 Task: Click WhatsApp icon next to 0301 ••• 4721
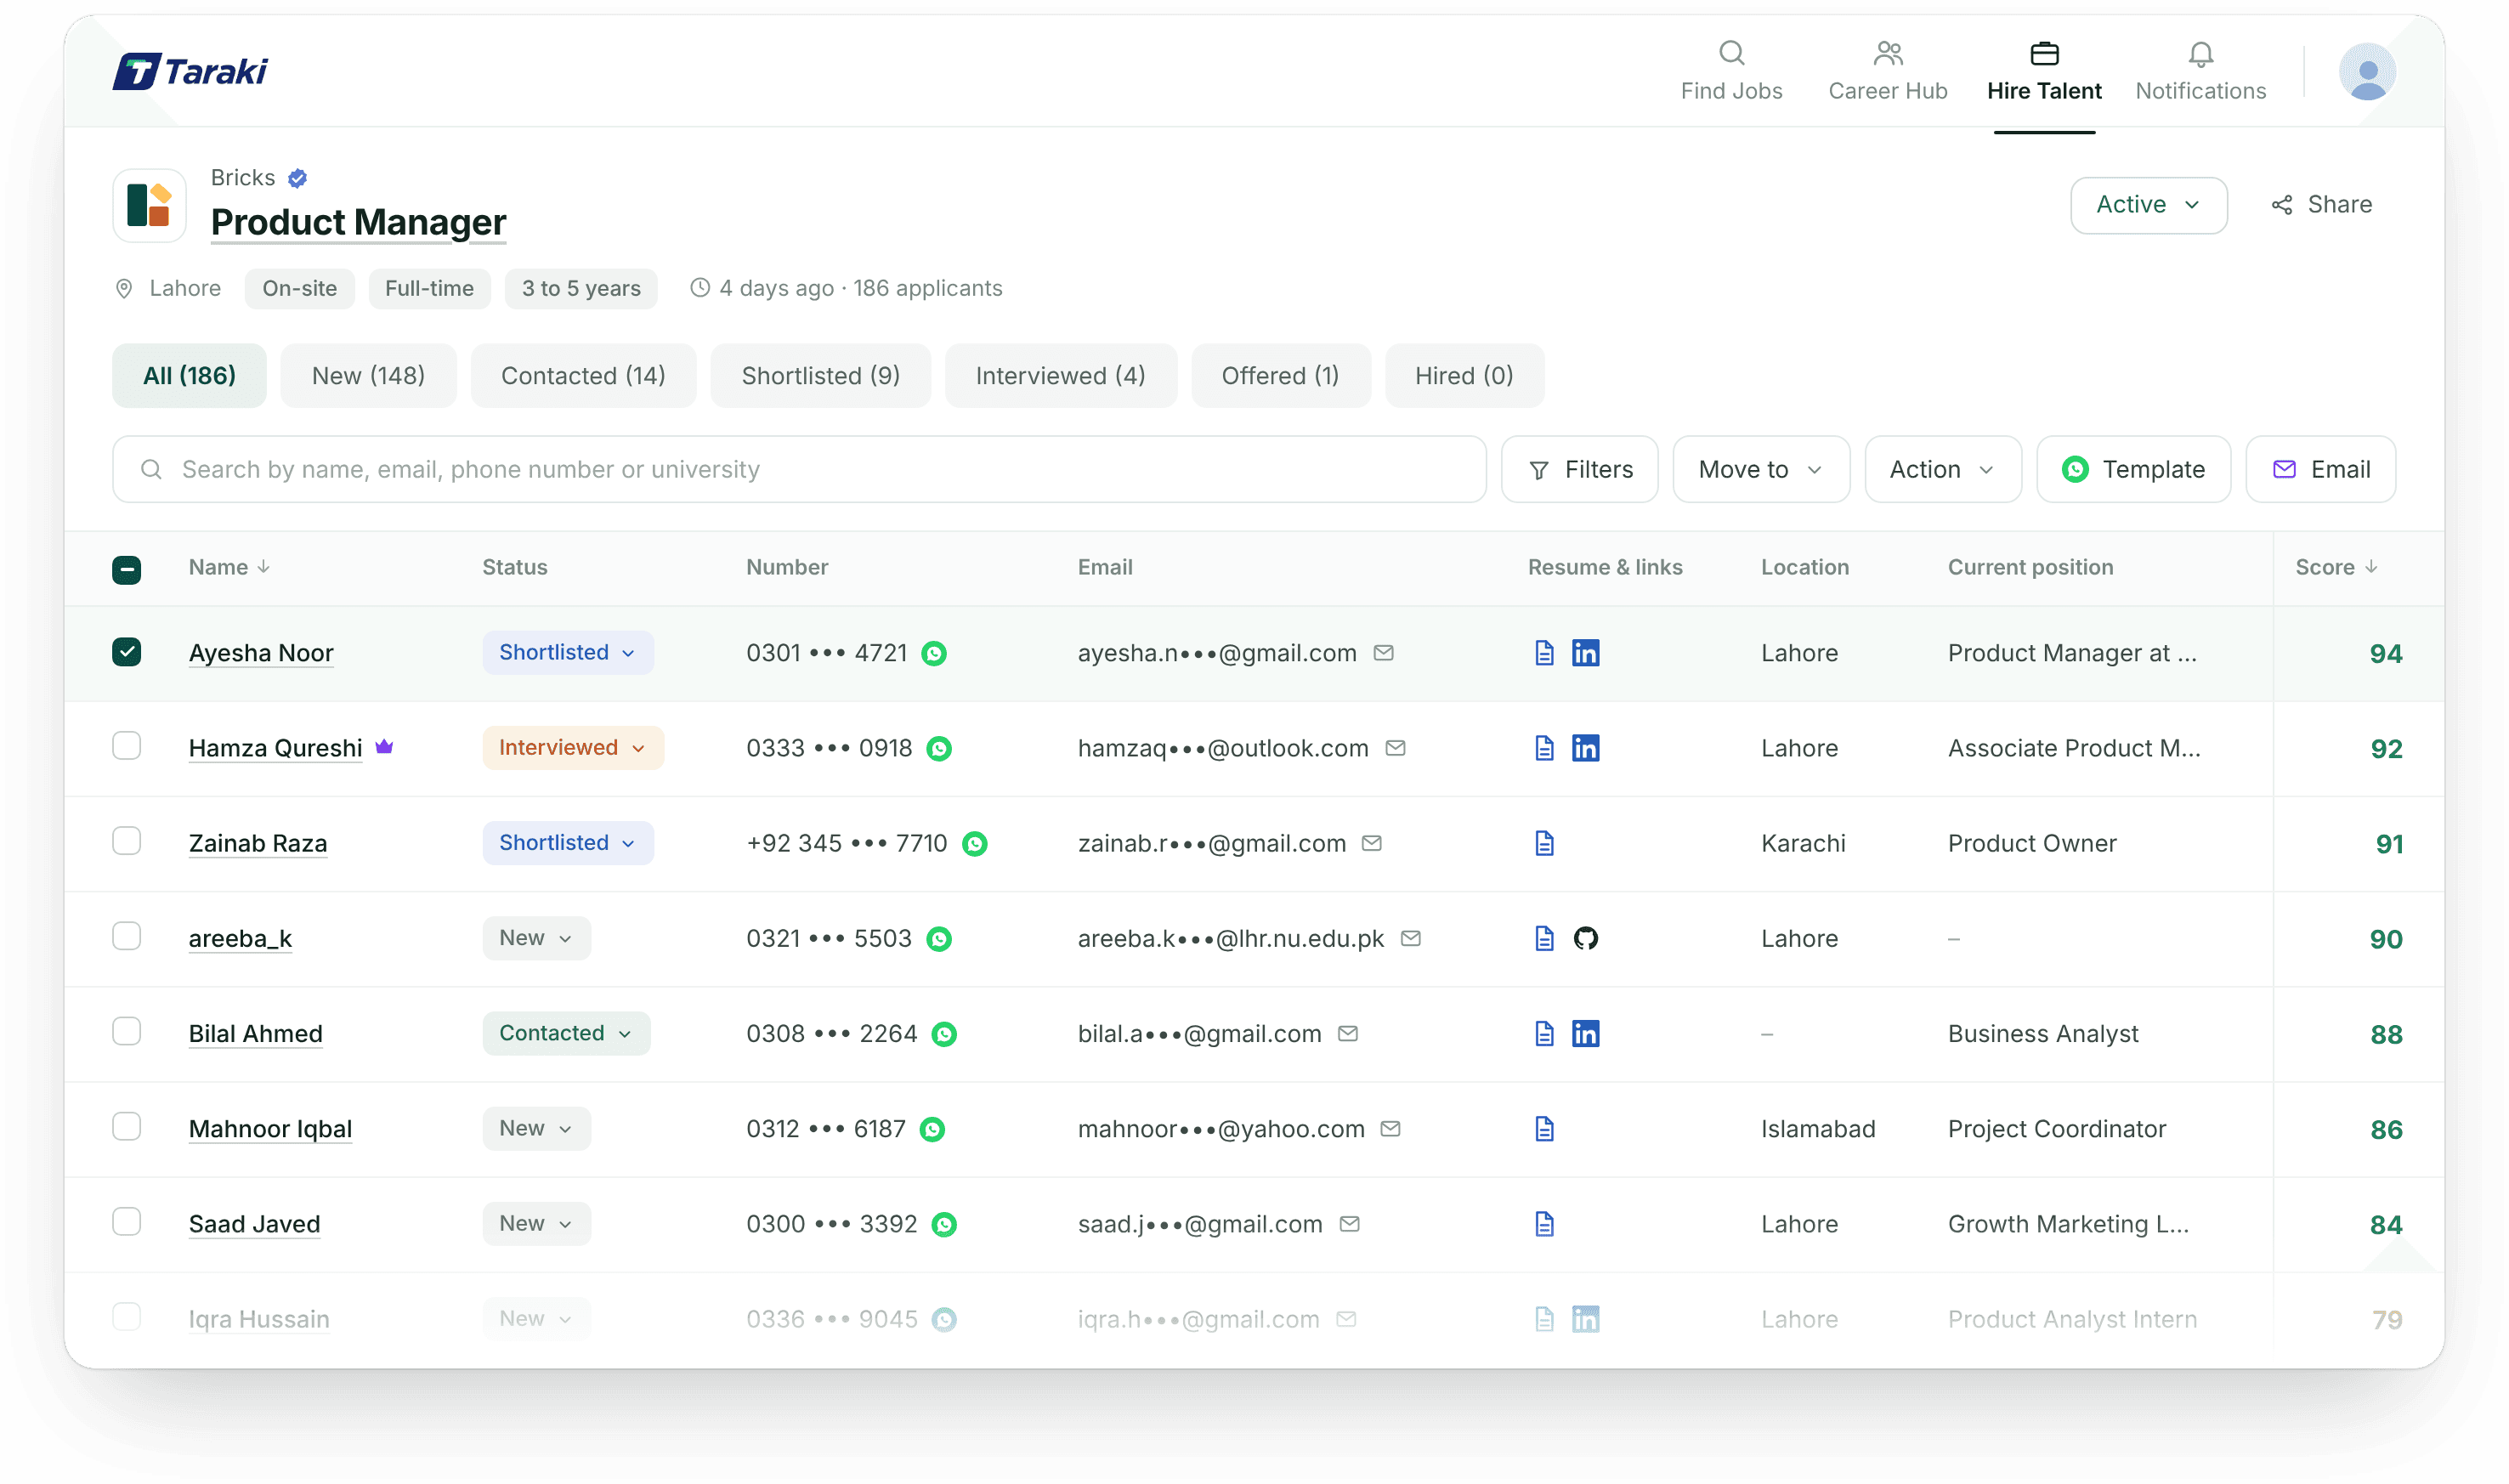[x=933, y=653]
